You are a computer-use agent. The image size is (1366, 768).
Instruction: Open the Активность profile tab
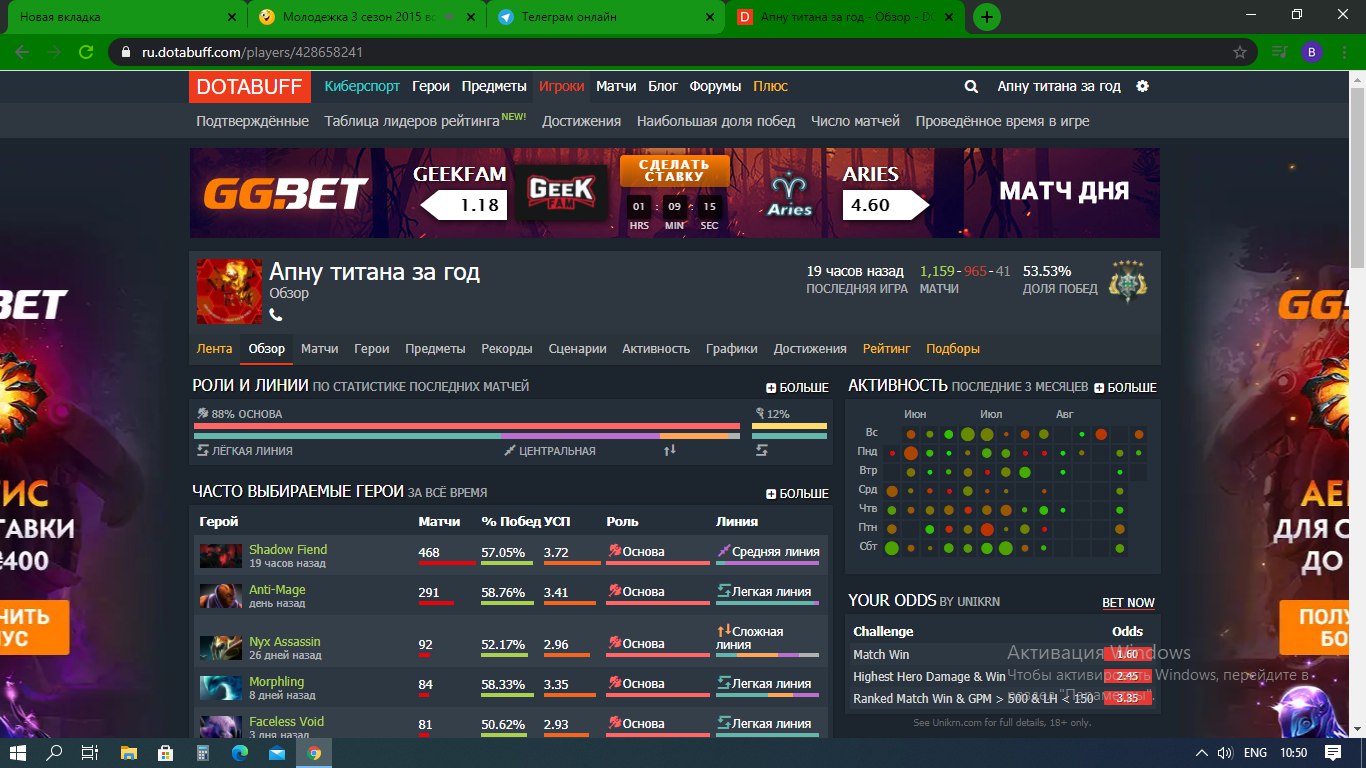[x=656, y=349]
